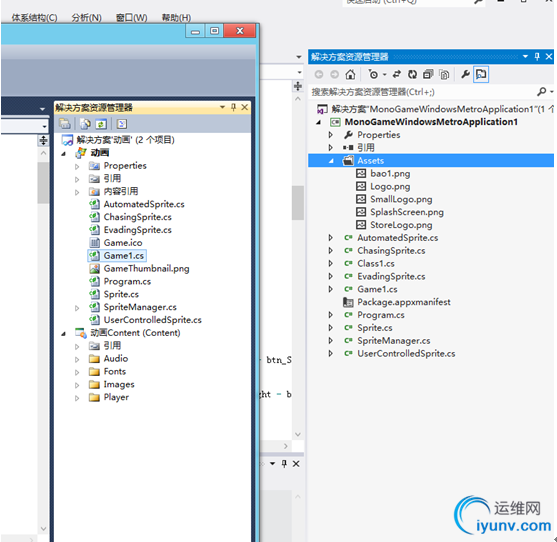Select SplashScreen.png in Assets folder
557x542 pixels.
pos(407,212)
